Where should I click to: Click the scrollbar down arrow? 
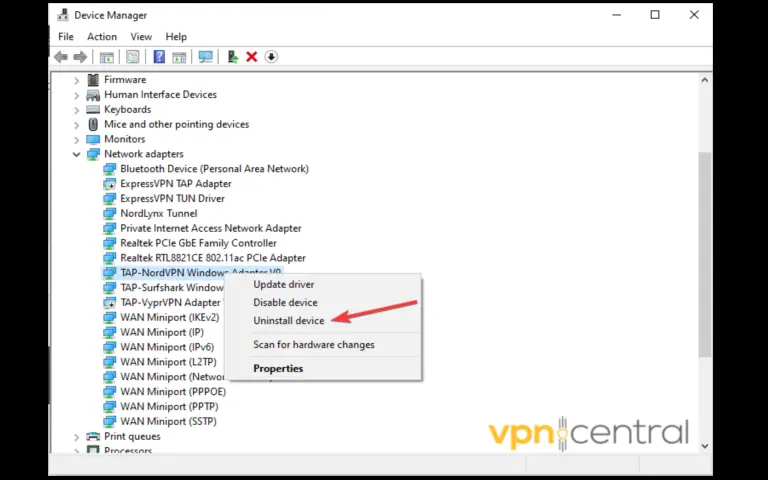(x=704, y=446)
